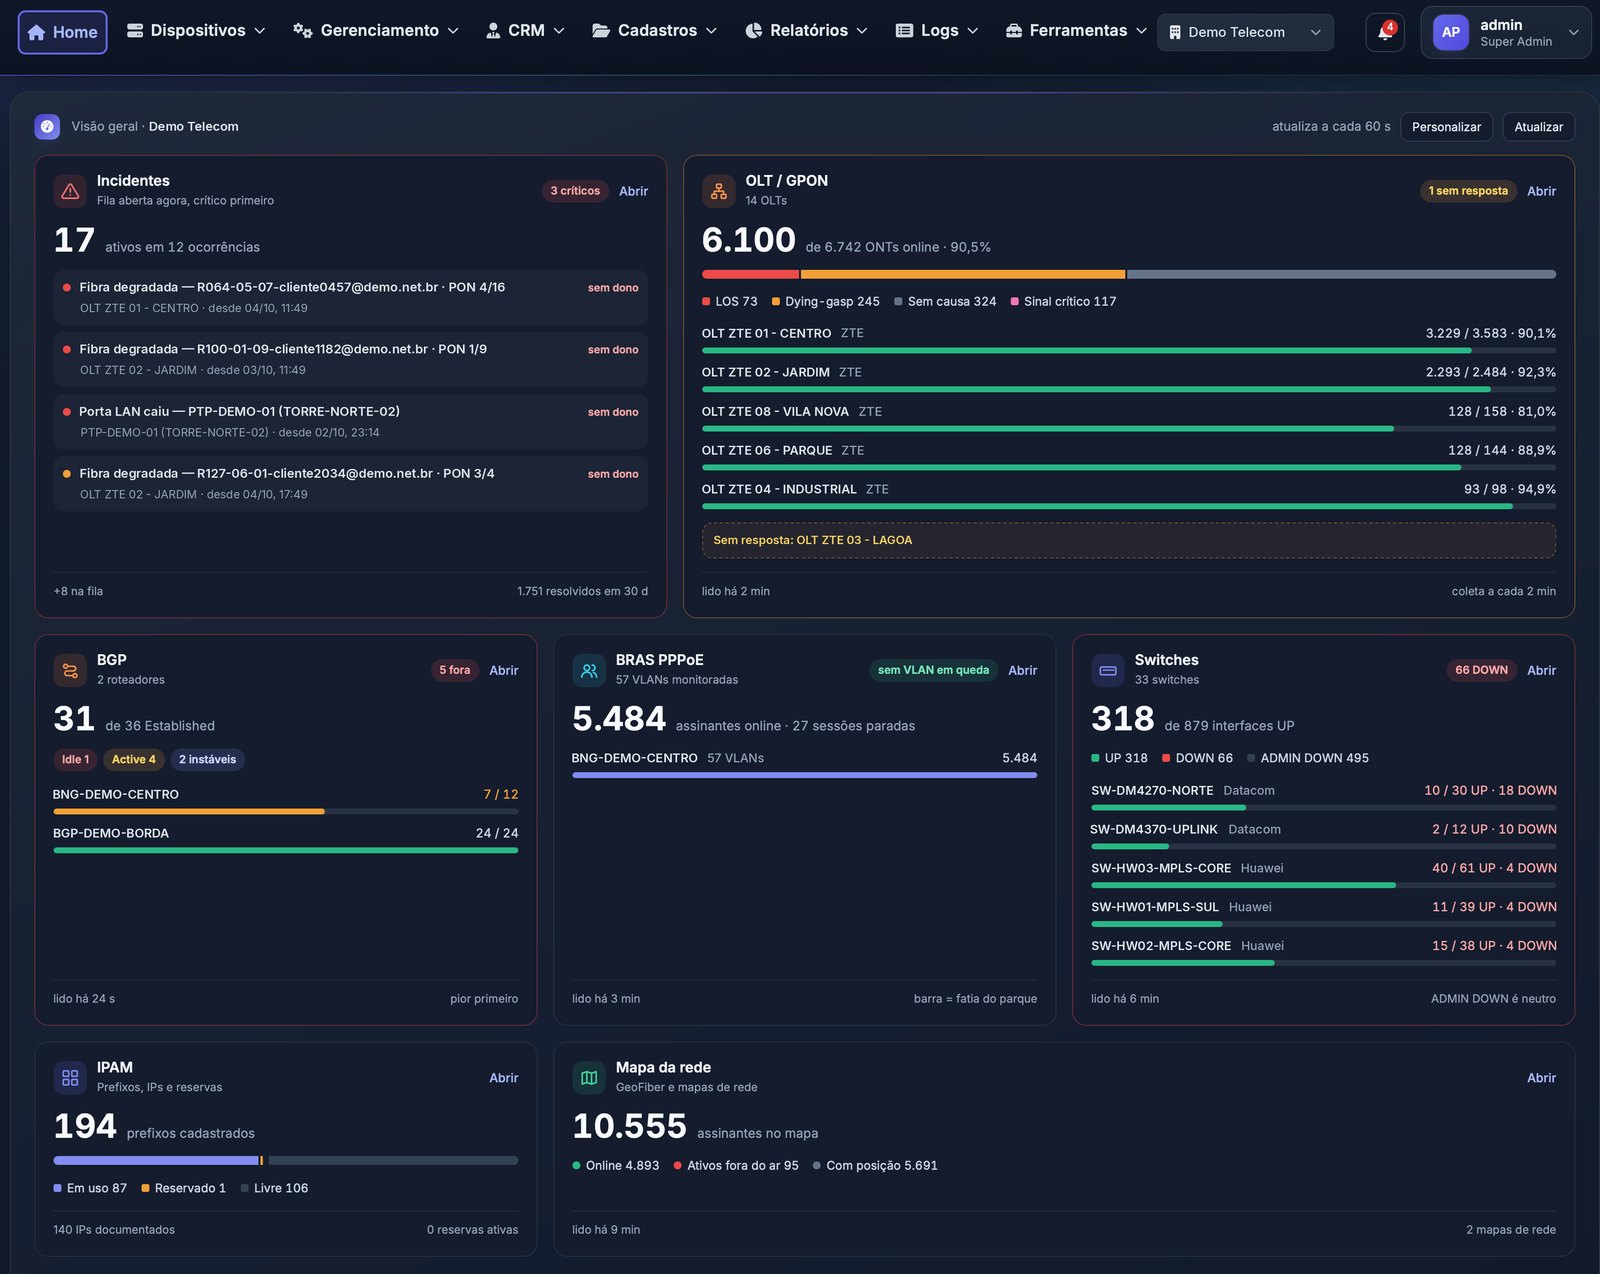Viewport: 1600px width, 1274px height.
Task: Open the Porta LAN caiu PTP-DEMO-01 incident
Action: (350, 421)
